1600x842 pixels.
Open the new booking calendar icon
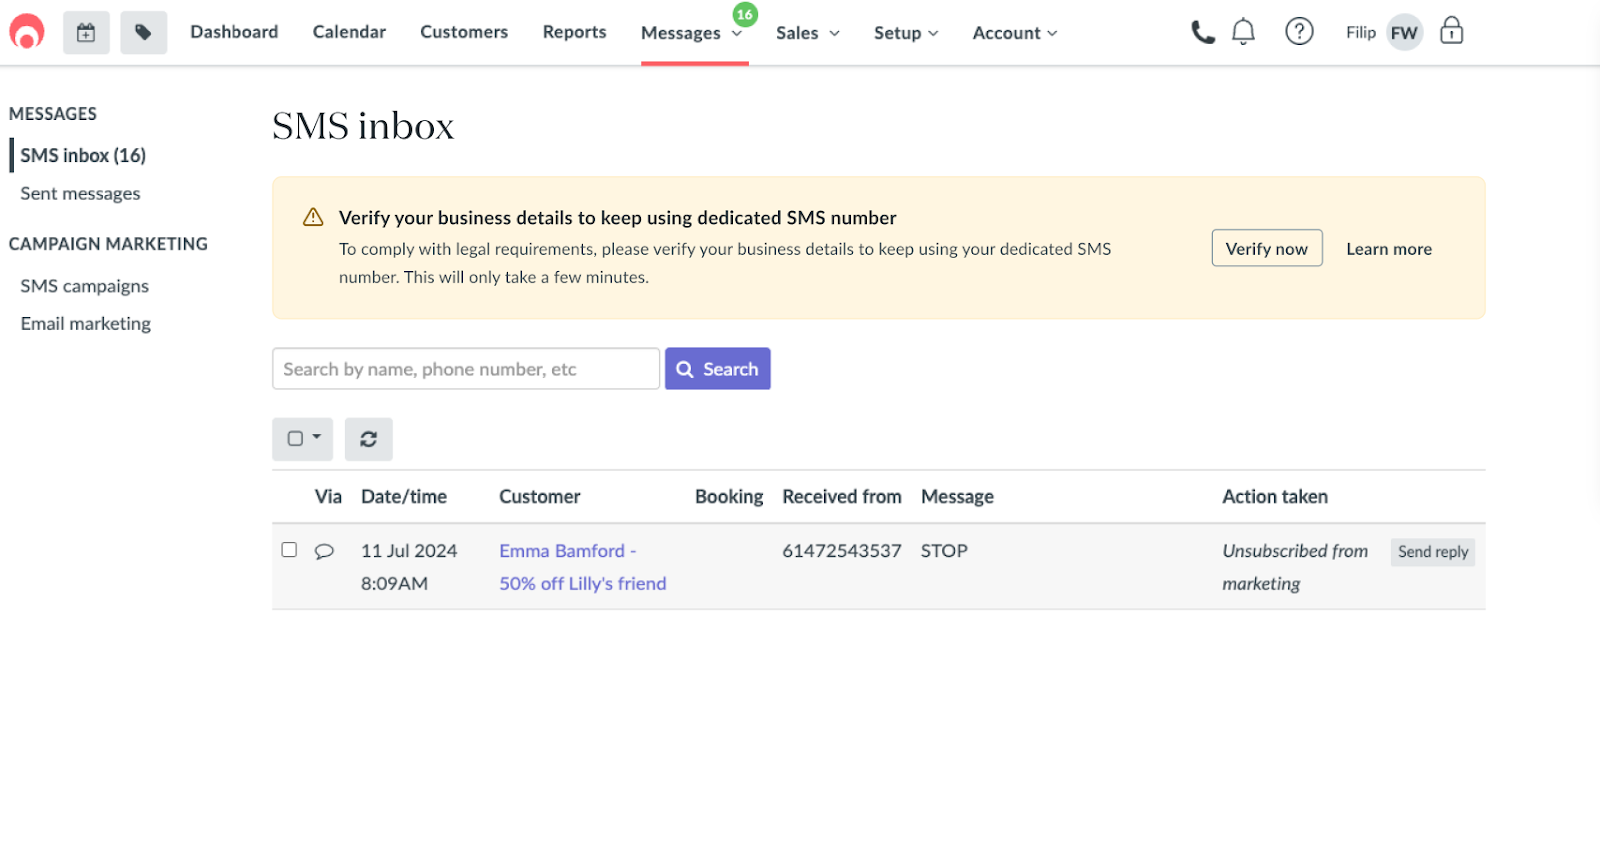pos(86,33)
